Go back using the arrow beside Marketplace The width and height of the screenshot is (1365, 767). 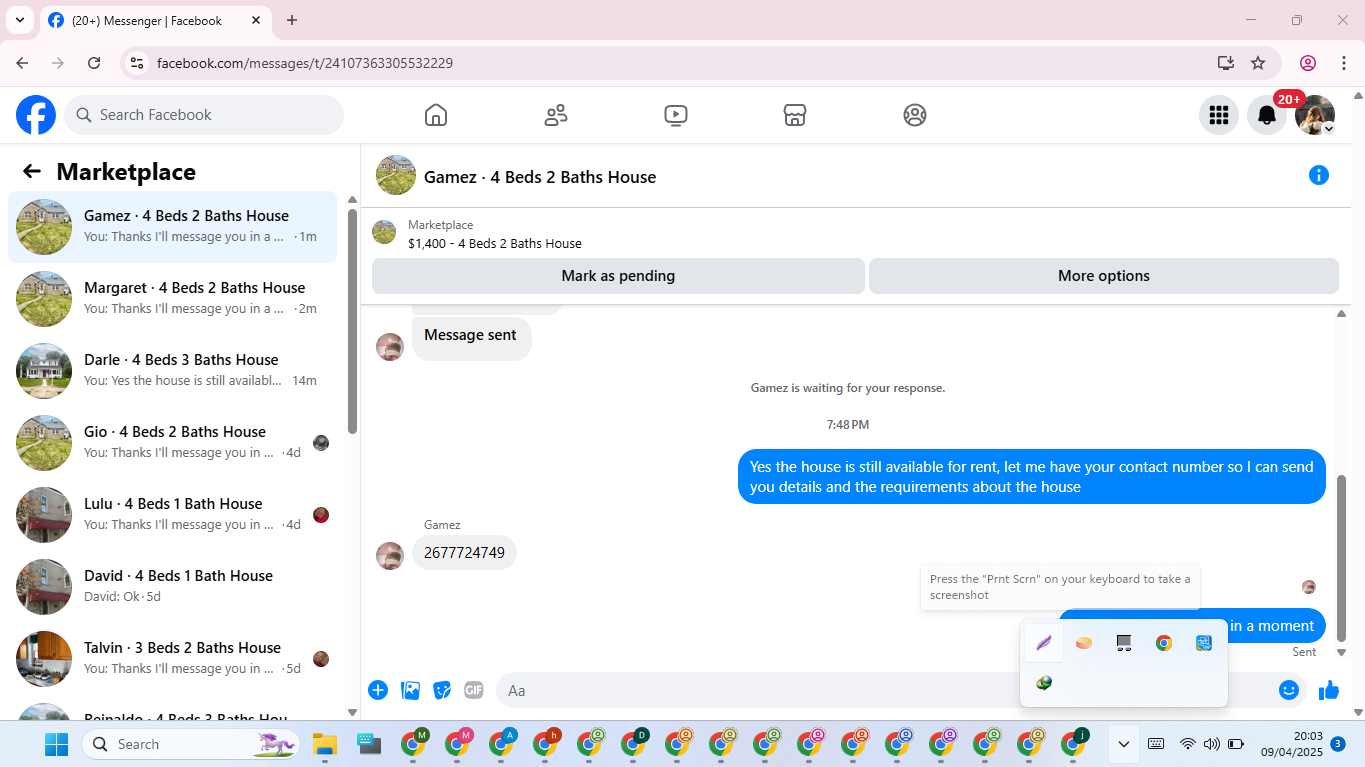click(32, 171)
